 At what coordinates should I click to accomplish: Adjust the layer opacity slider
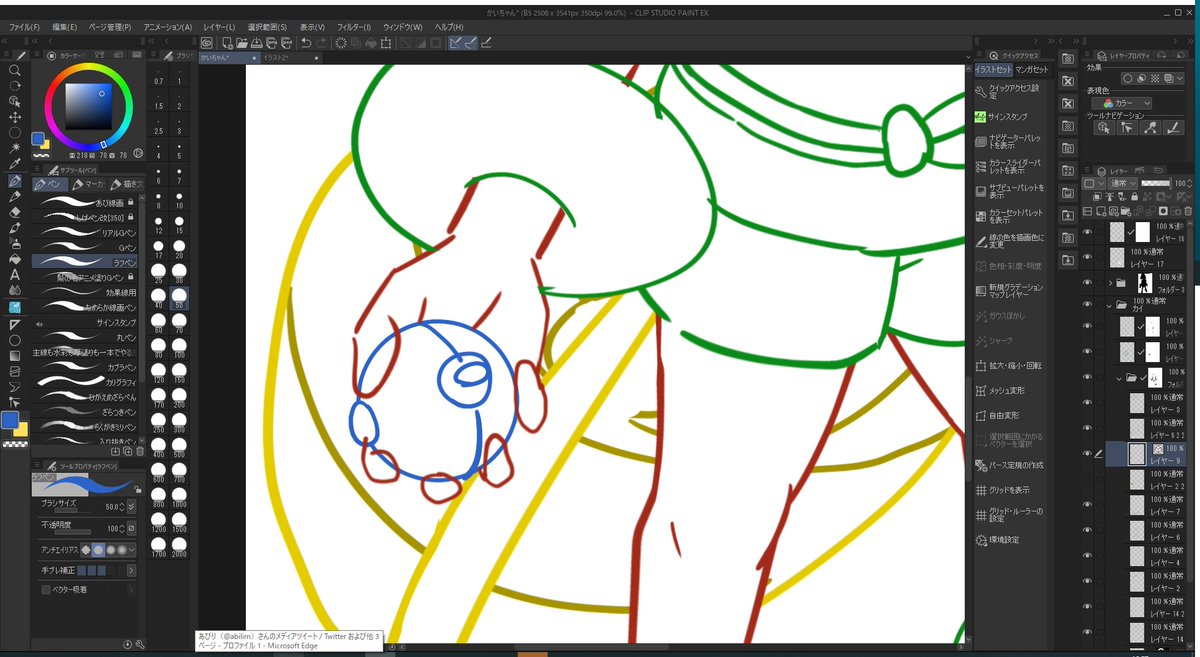click(1156, 184)
